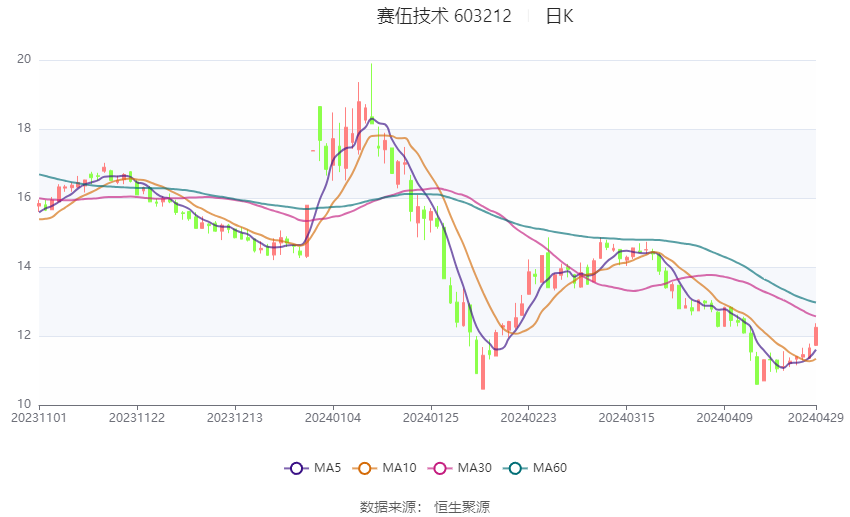Click the 日K label in the title
The image size is (850, 517).
pyautogui.click(x=559, y=16)
